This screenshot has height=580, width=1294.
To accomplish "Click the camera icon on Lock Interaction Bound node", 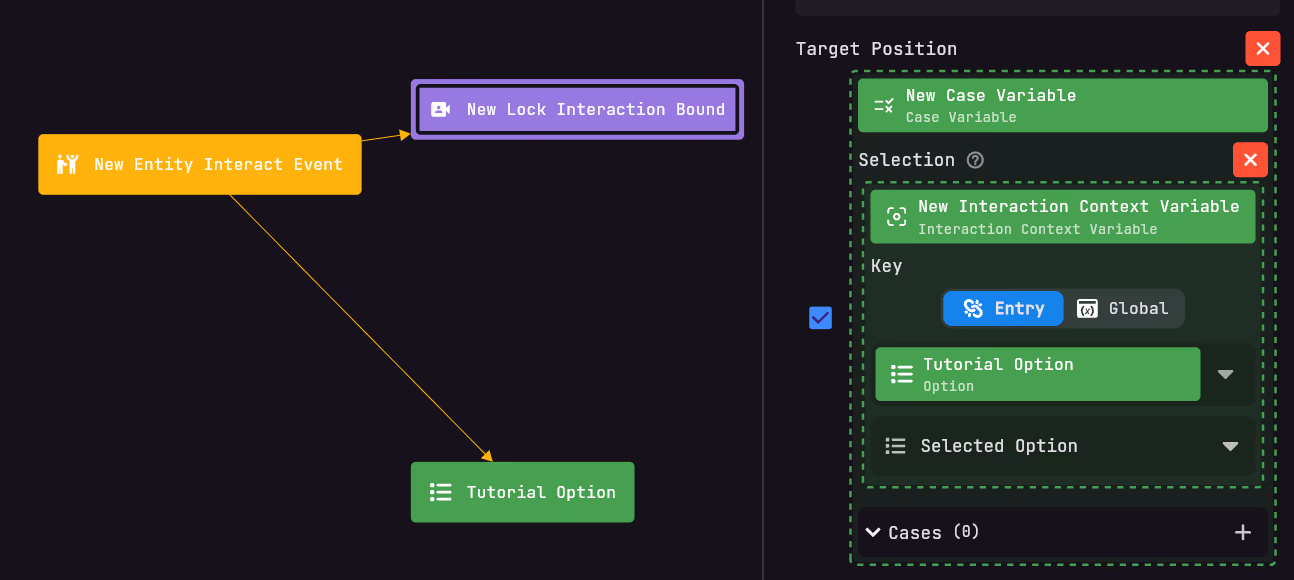I will [x=440, y=109].
